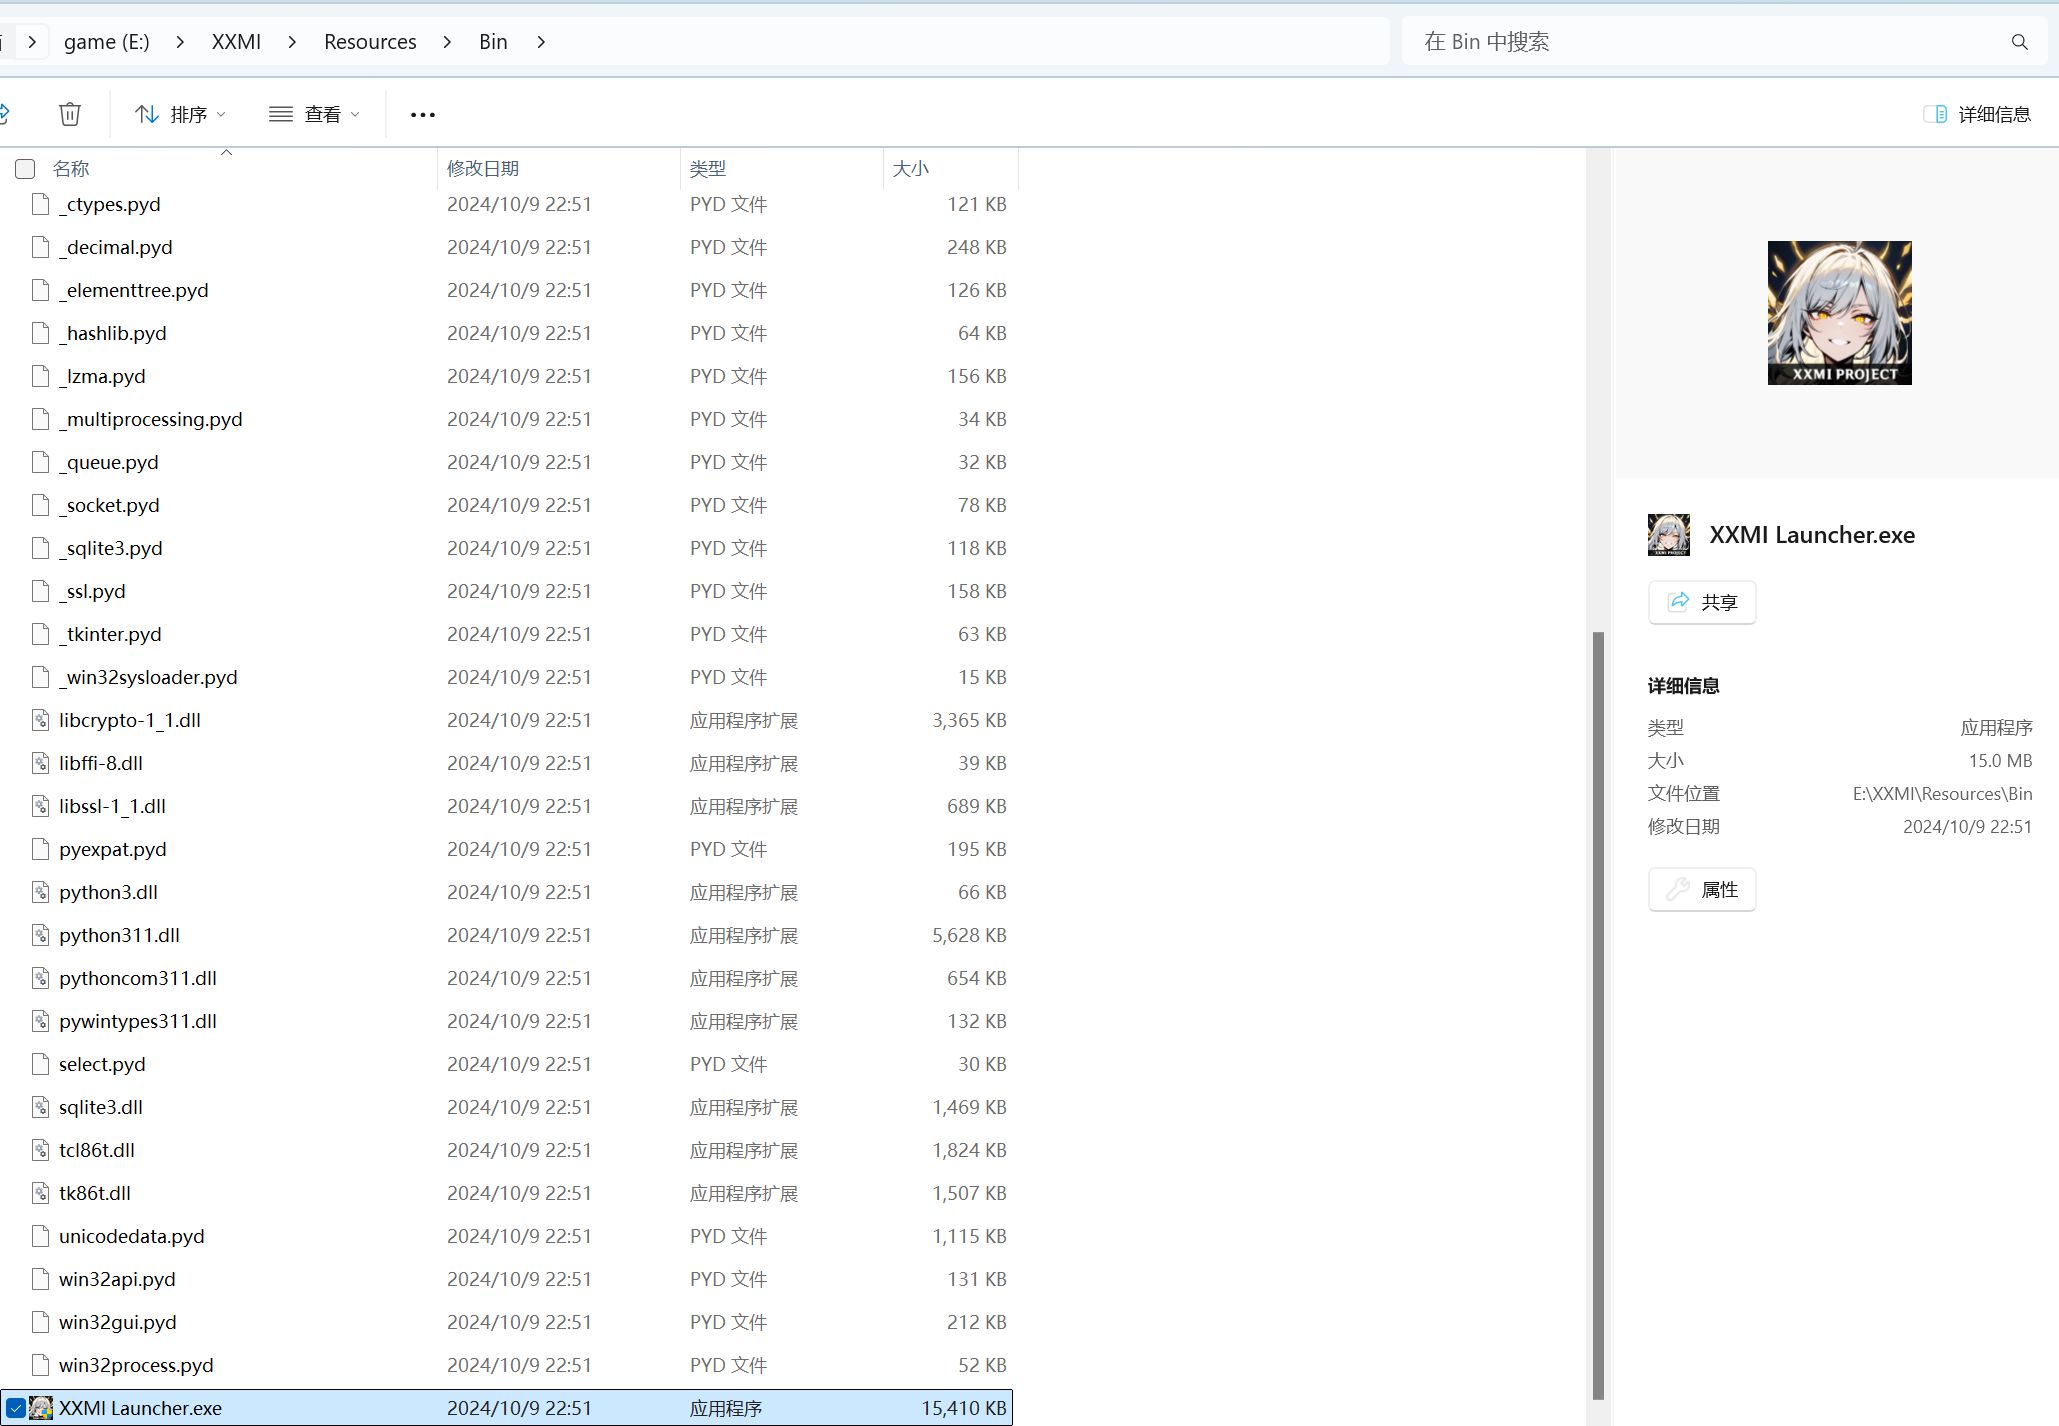Click the python311.dll file icon

[40, 935]
